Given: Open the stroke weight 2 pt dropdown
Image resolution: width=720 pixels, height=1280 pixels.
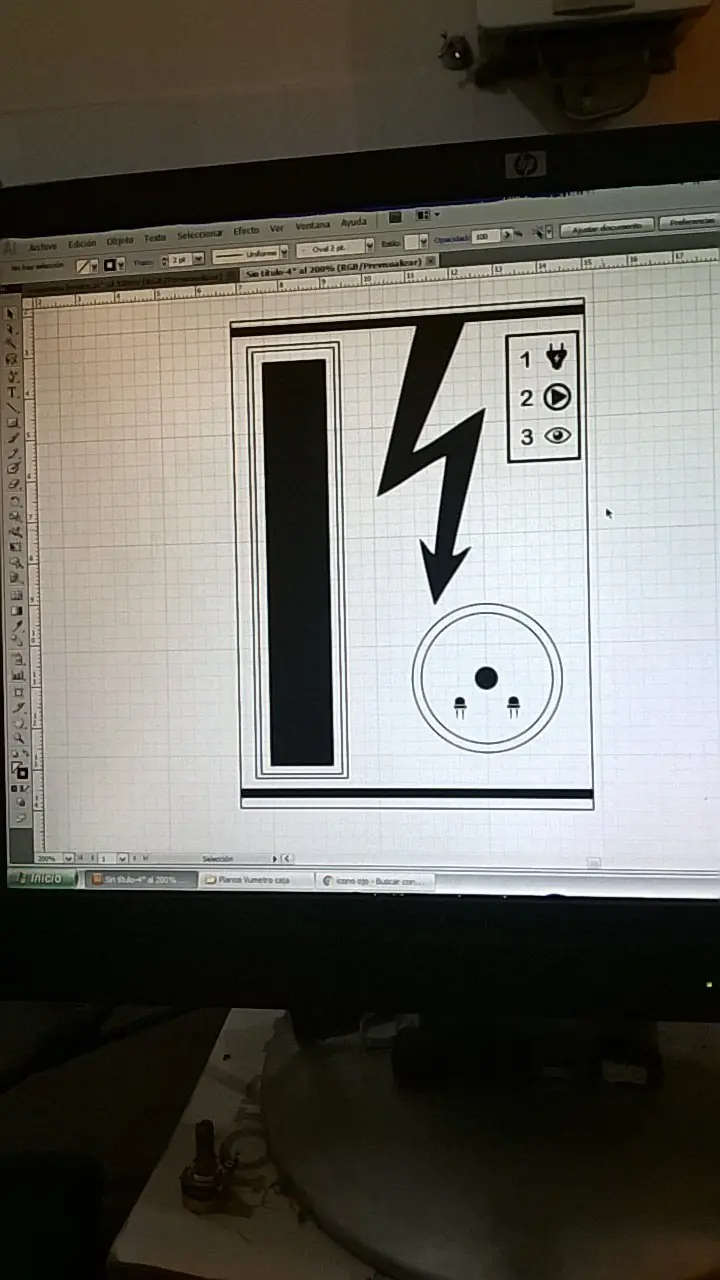Looking at the screenshot, I should pos(197,259).
